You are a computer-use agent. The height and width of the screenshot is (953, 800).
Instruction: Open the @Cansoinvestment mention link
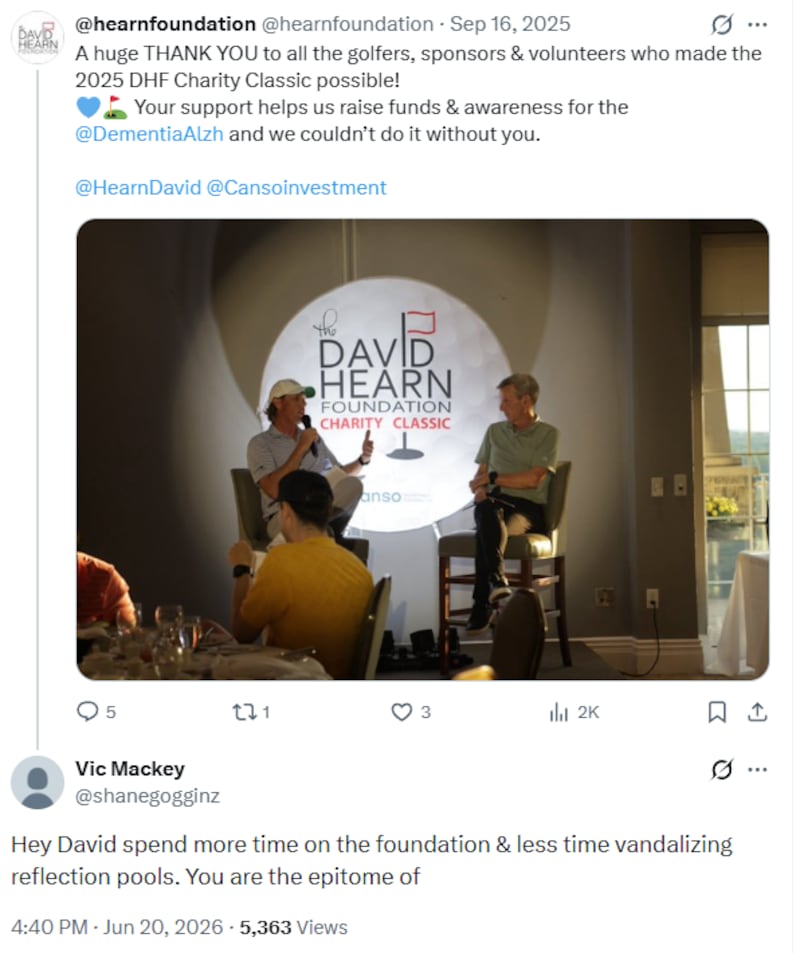click(x=297, y=188)
